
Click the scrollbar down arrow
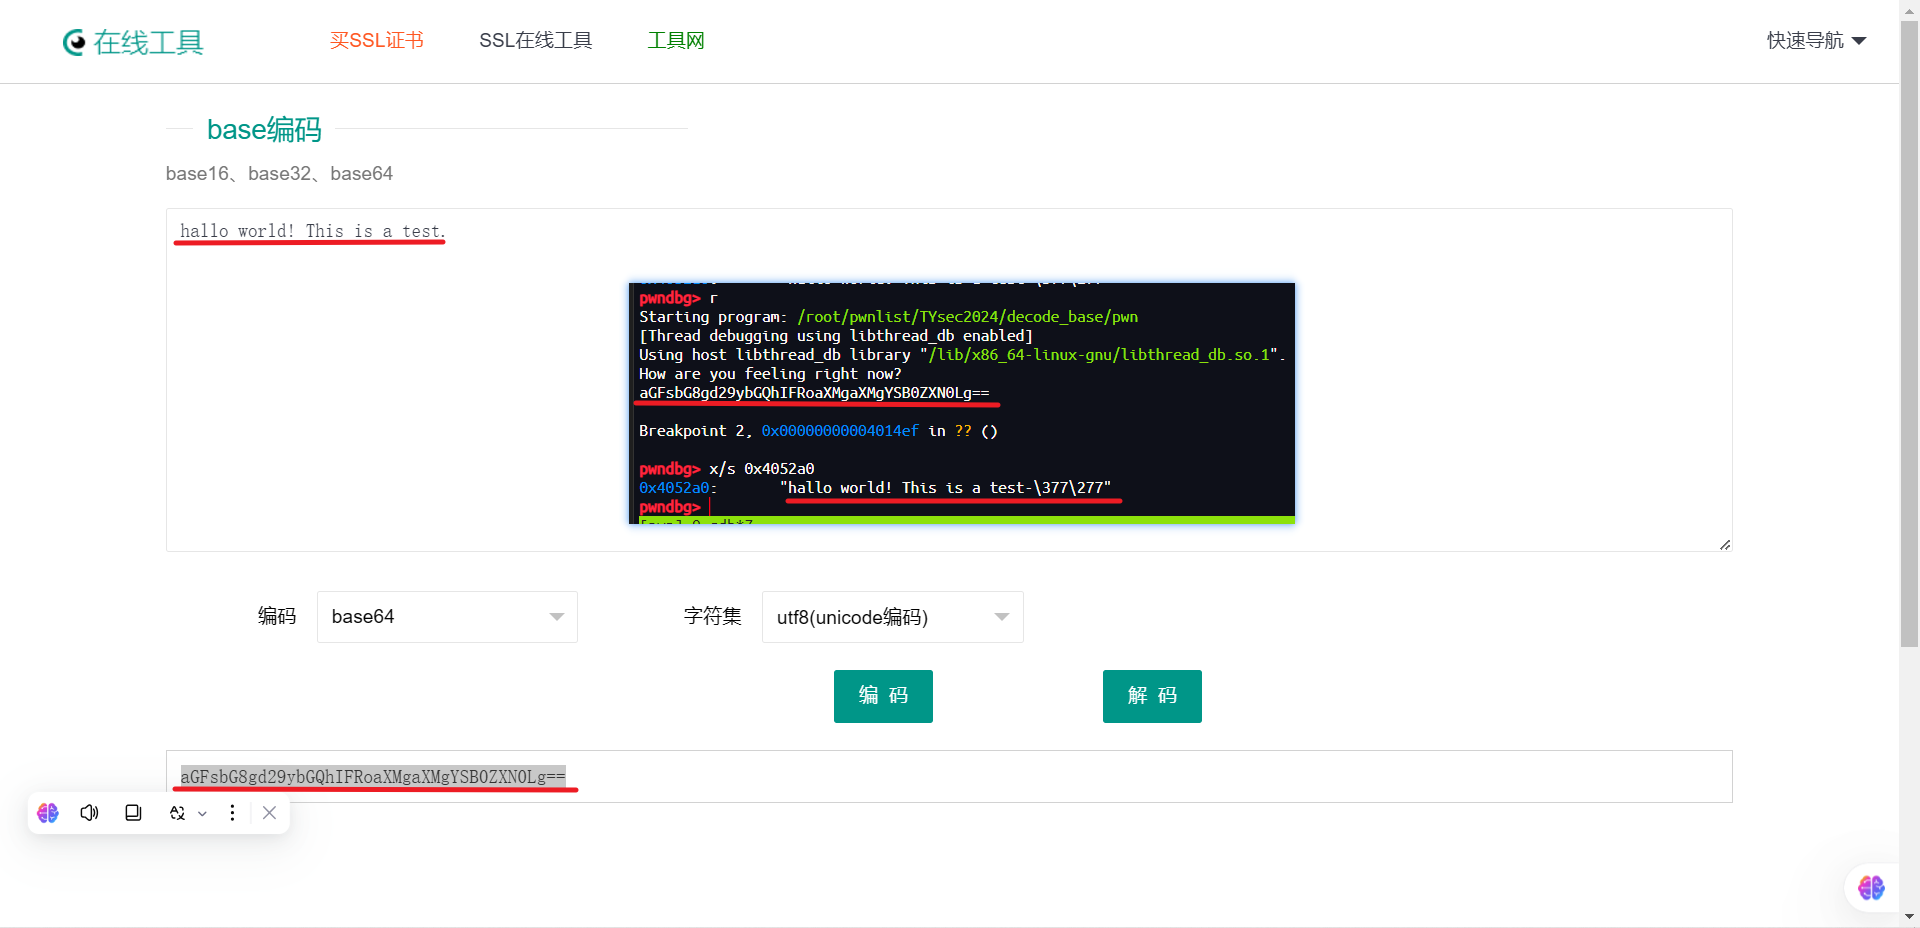(x=1909, y=917)
